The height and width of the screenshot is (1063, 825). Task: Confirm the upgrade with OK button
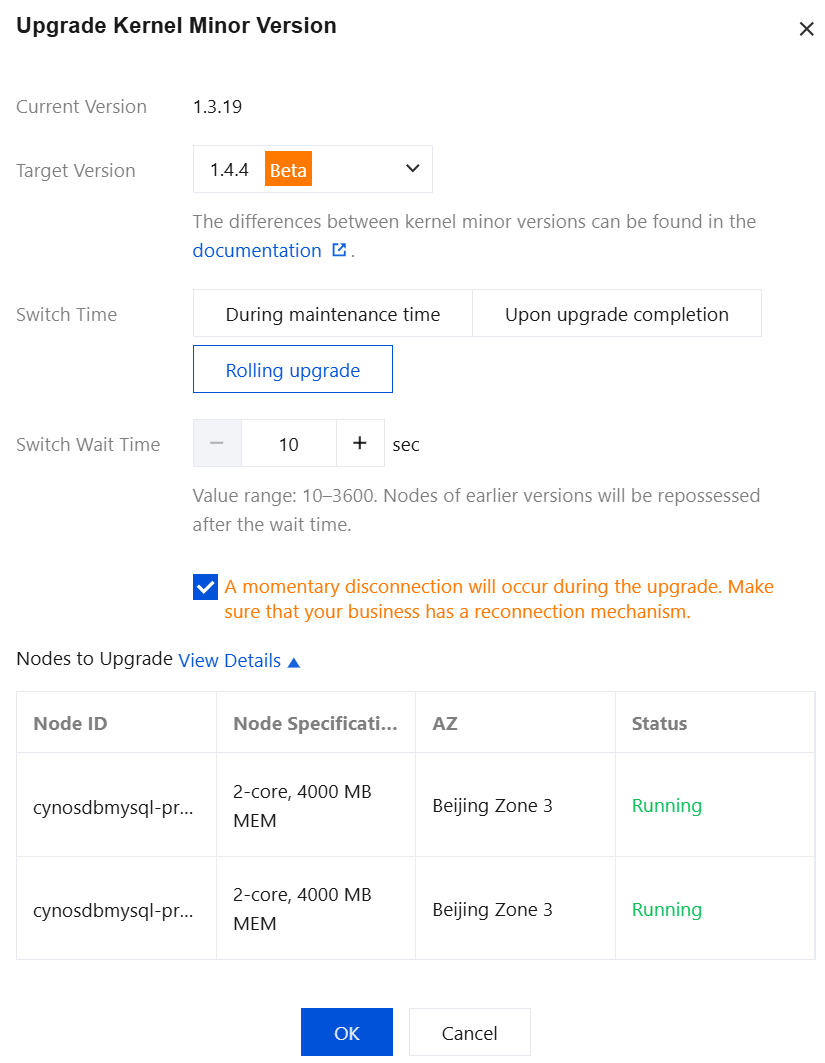346,1033
